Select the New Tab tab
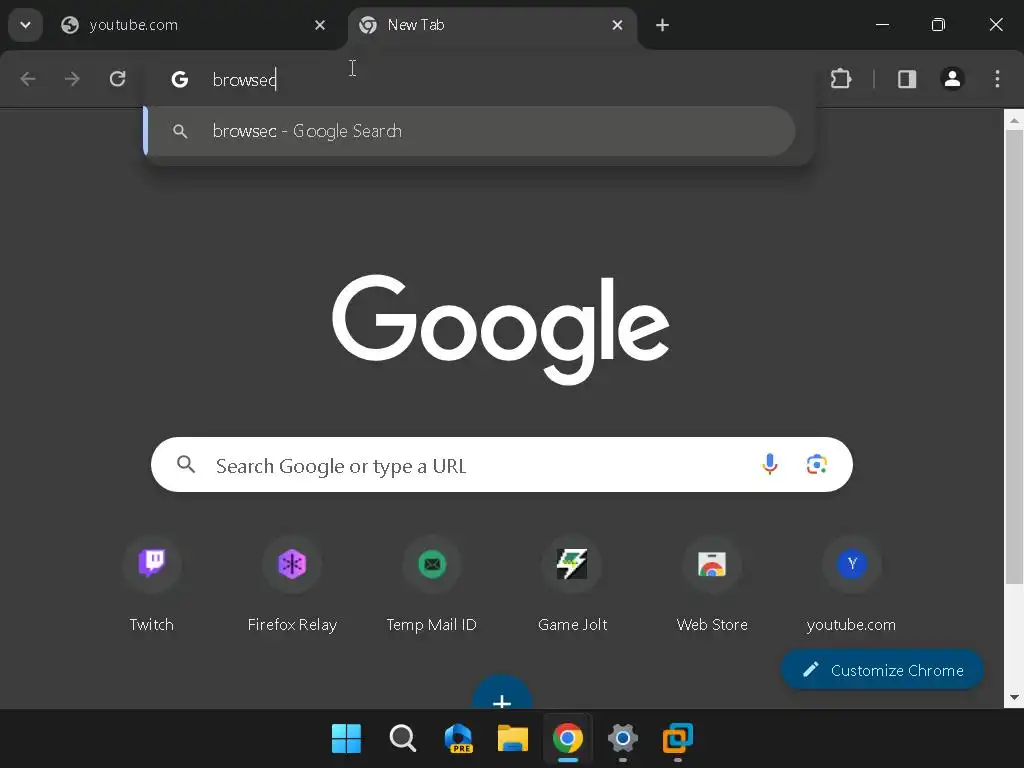Image resolution: width=1024 pixels, height=768 pixels. click(492, 25)
